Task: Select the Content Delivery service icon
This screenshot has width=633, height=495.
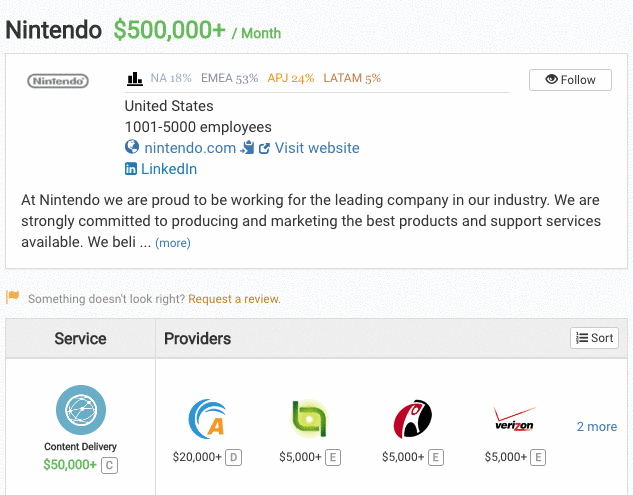Action: (x=81, y=410)
